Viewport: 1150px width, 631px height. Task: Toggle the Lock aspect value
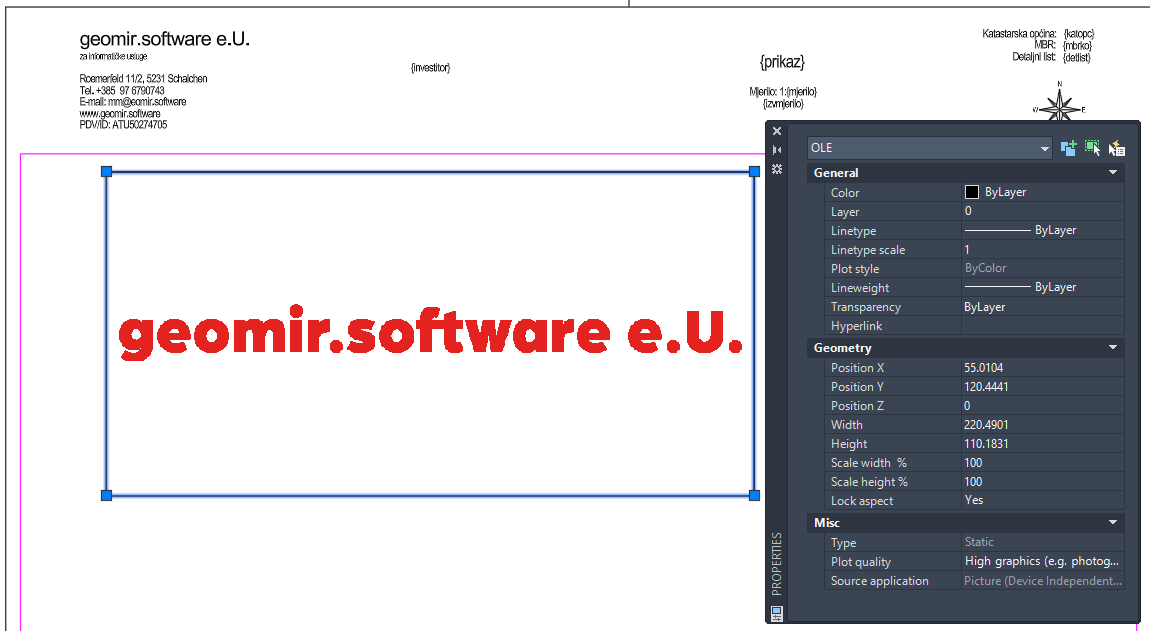tap(1040, 500)
